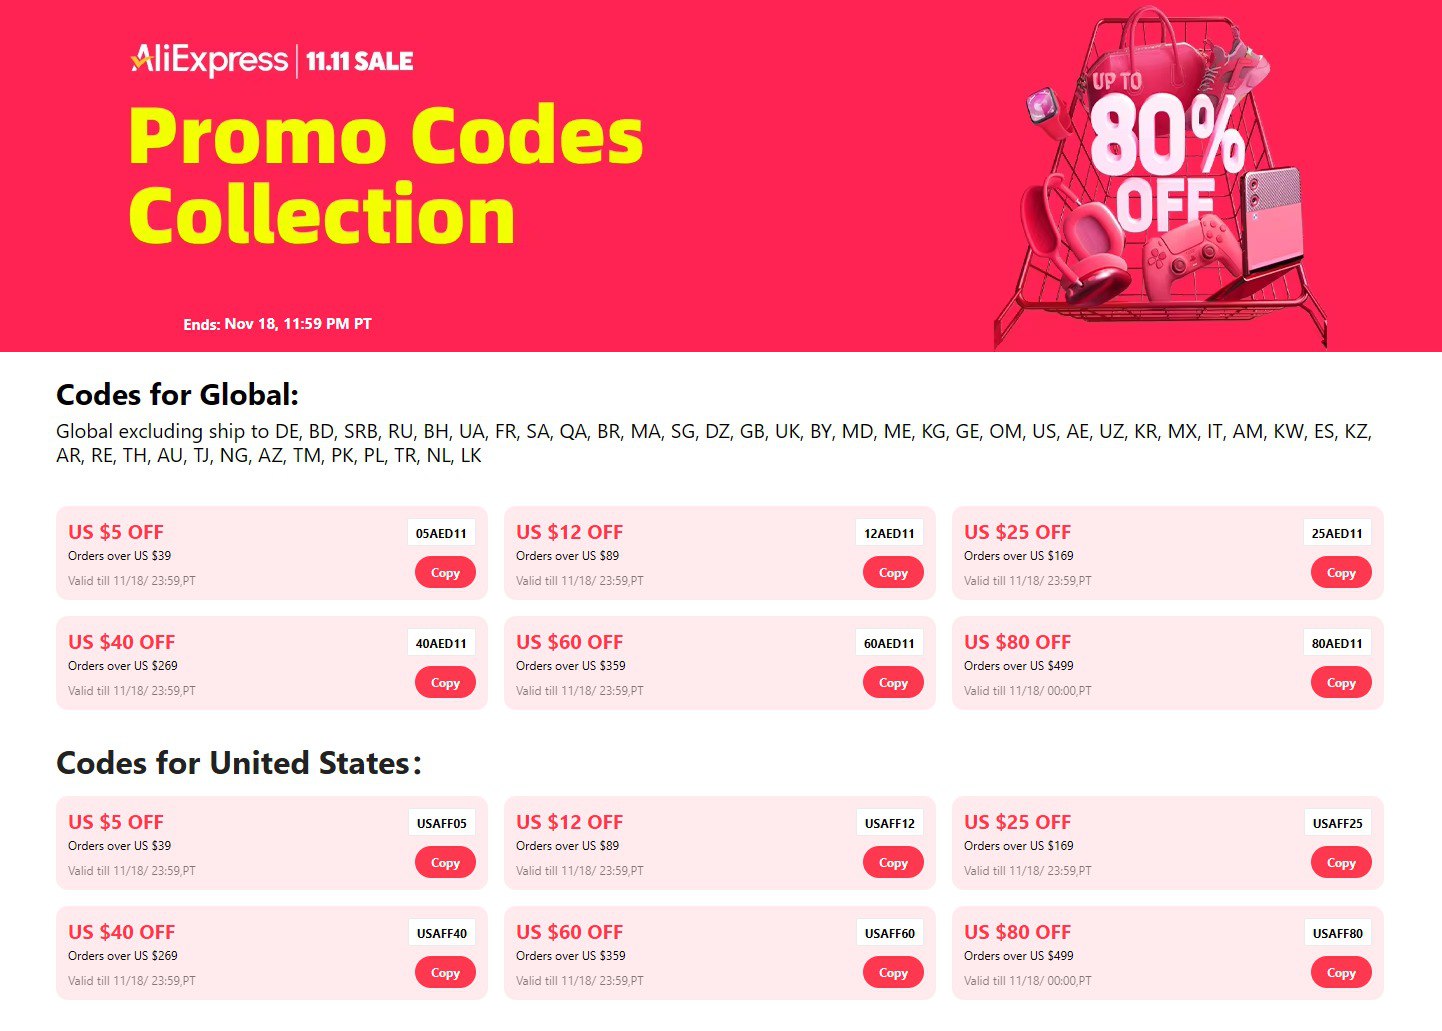Screen dimensions: 1442x1031
Task: Copy the USAFF60 United States code
Action: 893,973
